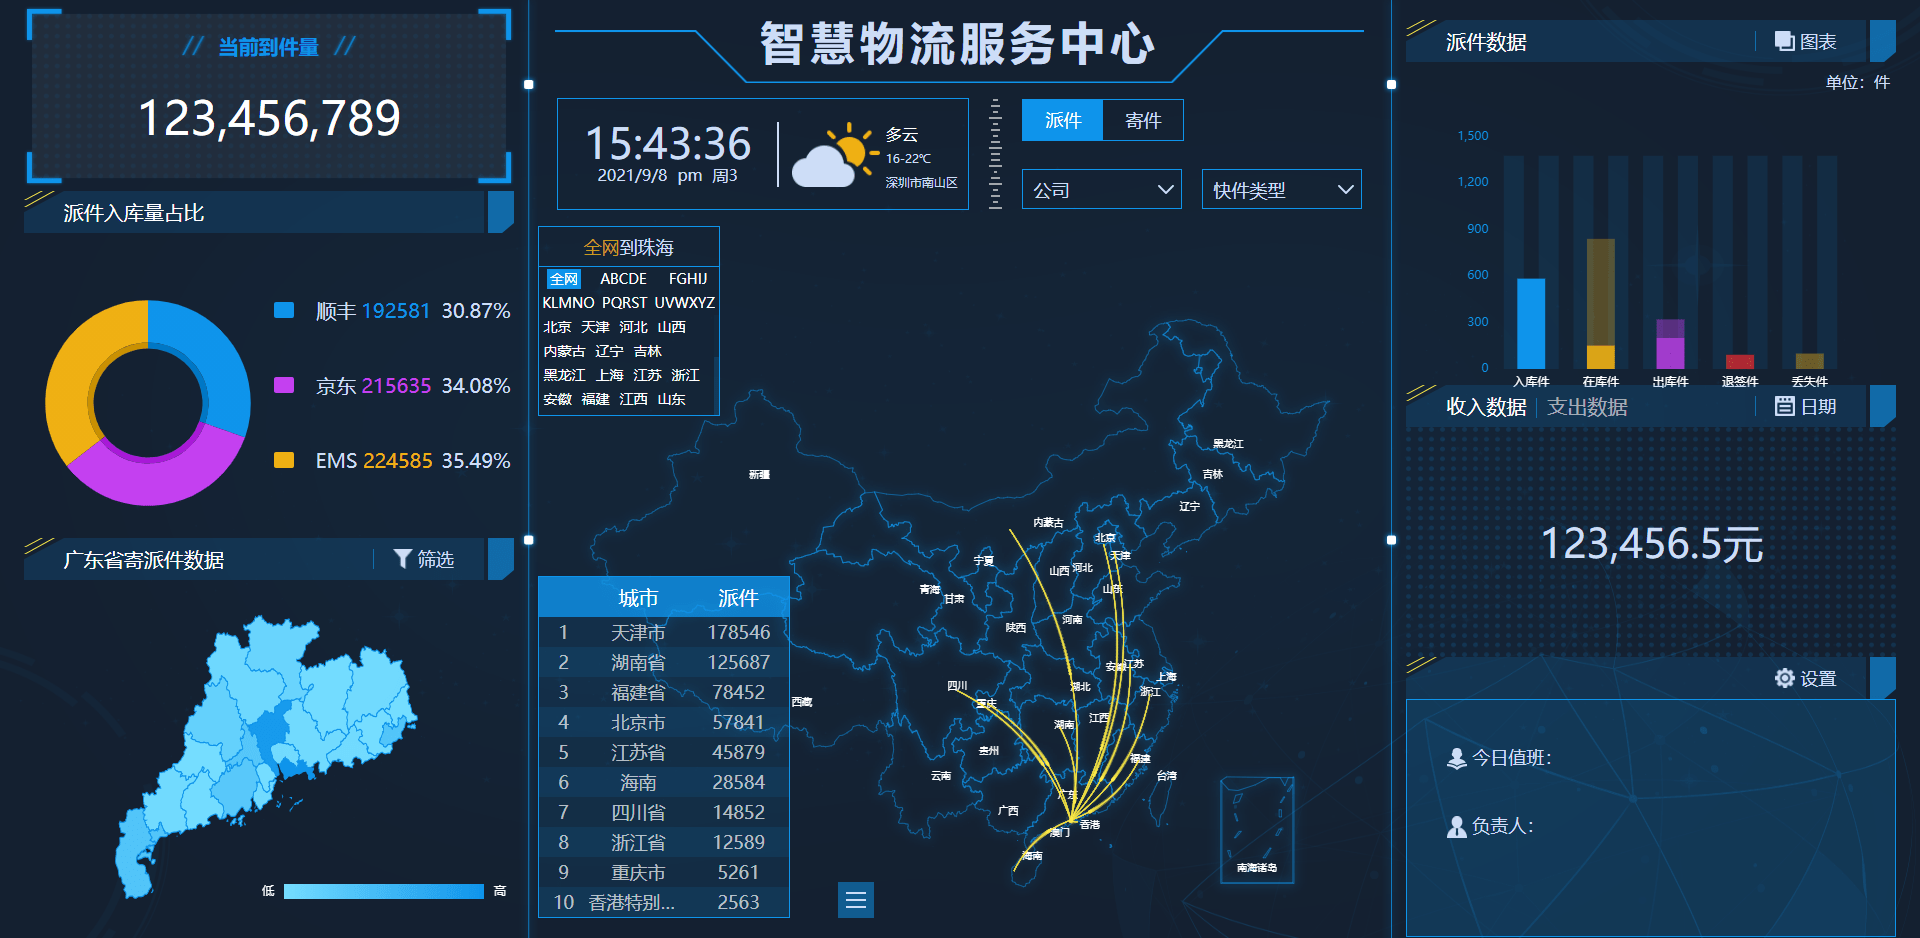Click the 派件 column header in table

click(738, 598)
